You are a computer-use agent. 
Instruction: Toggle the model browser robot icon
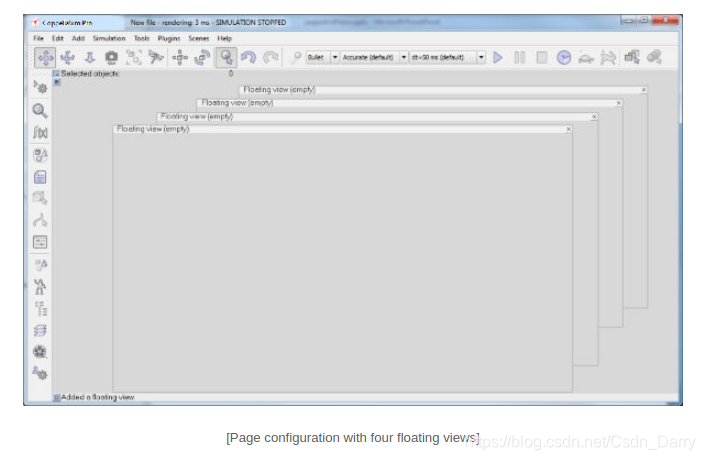point(40,286)
